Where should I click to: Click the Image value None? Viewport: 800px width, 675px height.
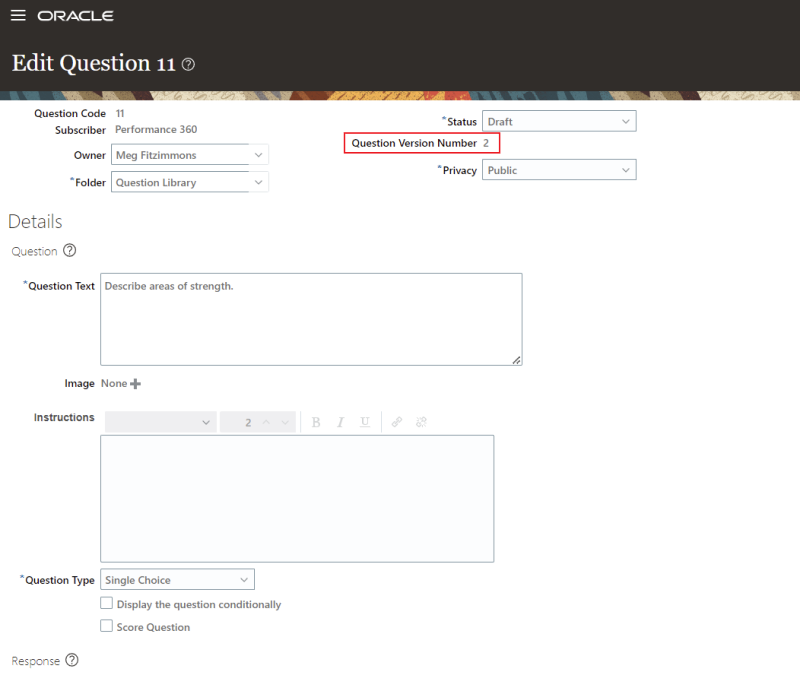tap(114, 383)
